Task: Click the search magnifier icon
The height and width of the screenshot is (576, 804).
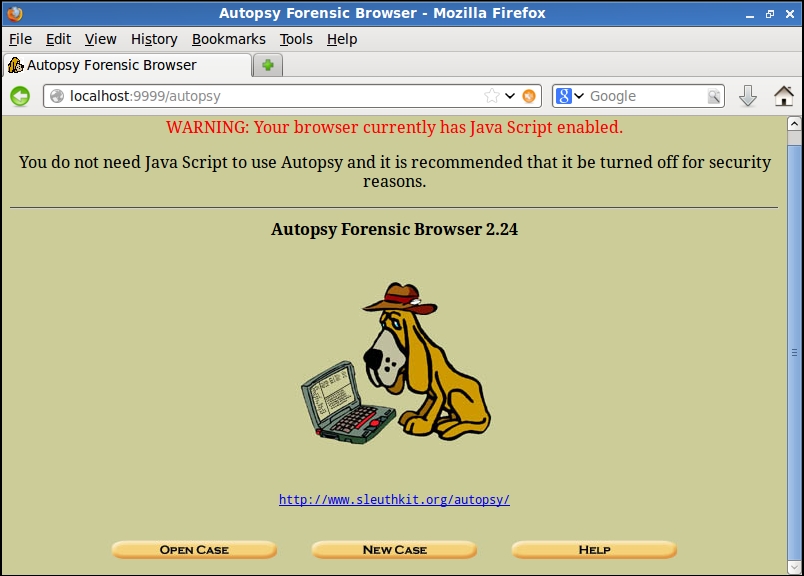Action: 713,96
